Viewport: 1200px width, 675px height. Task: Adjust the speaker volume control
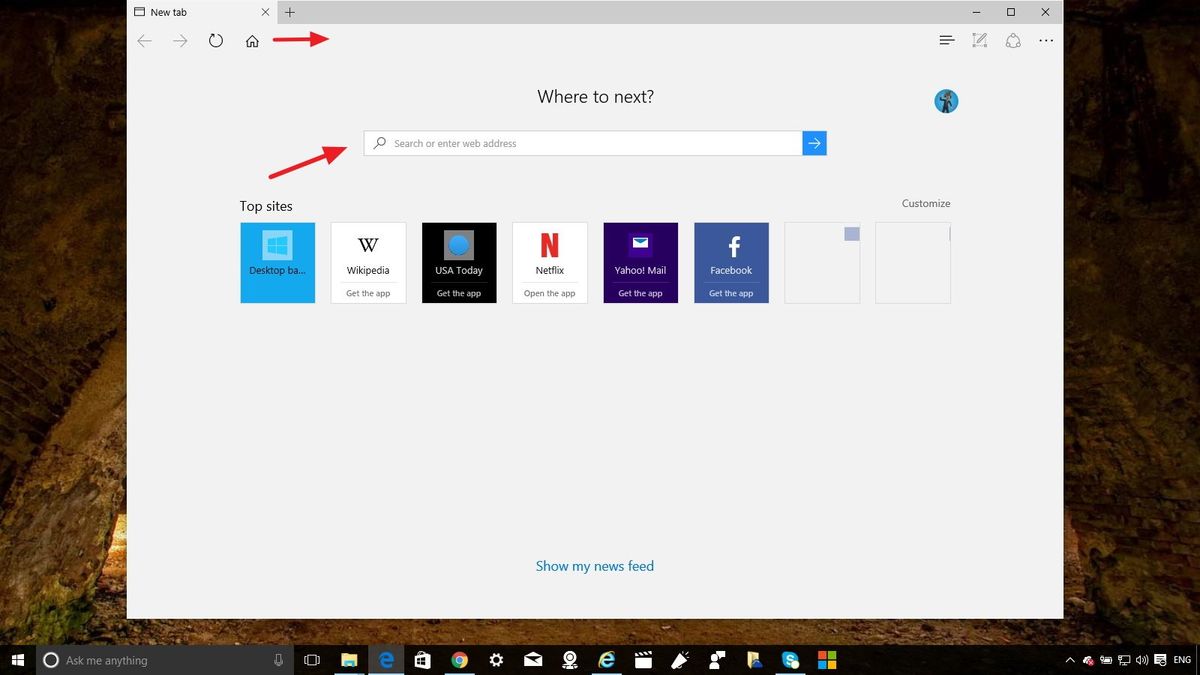coord(1142,660)
